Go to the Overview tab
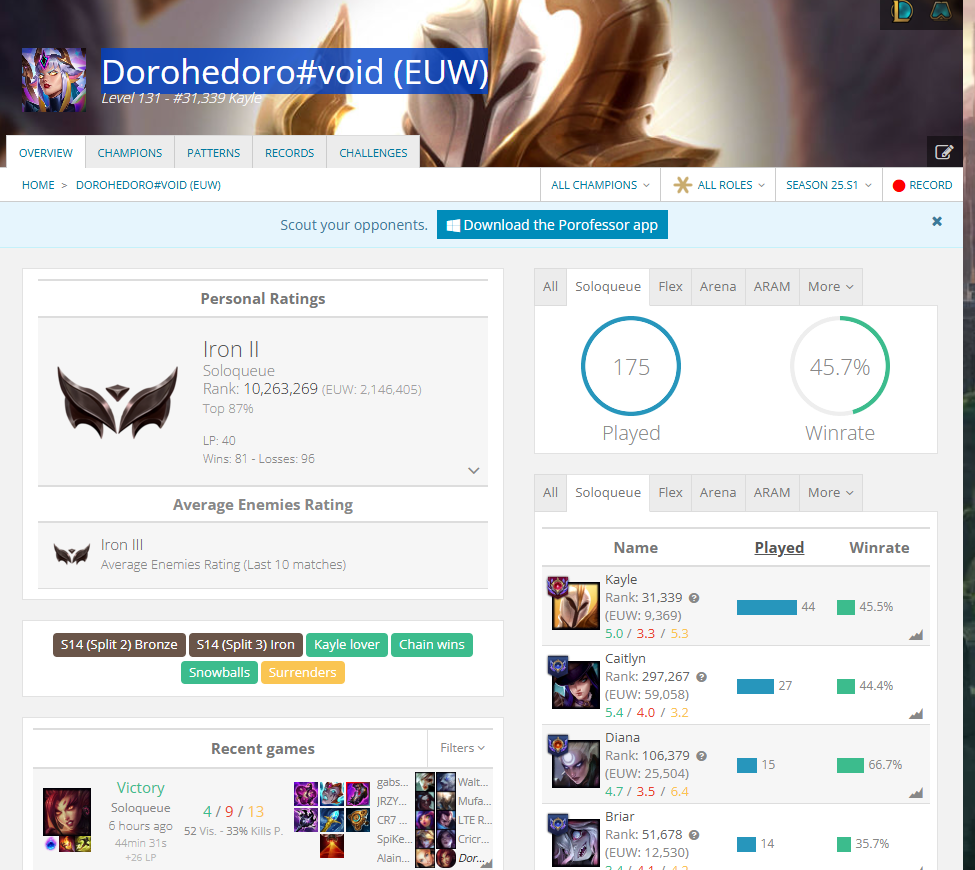Screen dimensions: 975x870 (x=45, y=152)
